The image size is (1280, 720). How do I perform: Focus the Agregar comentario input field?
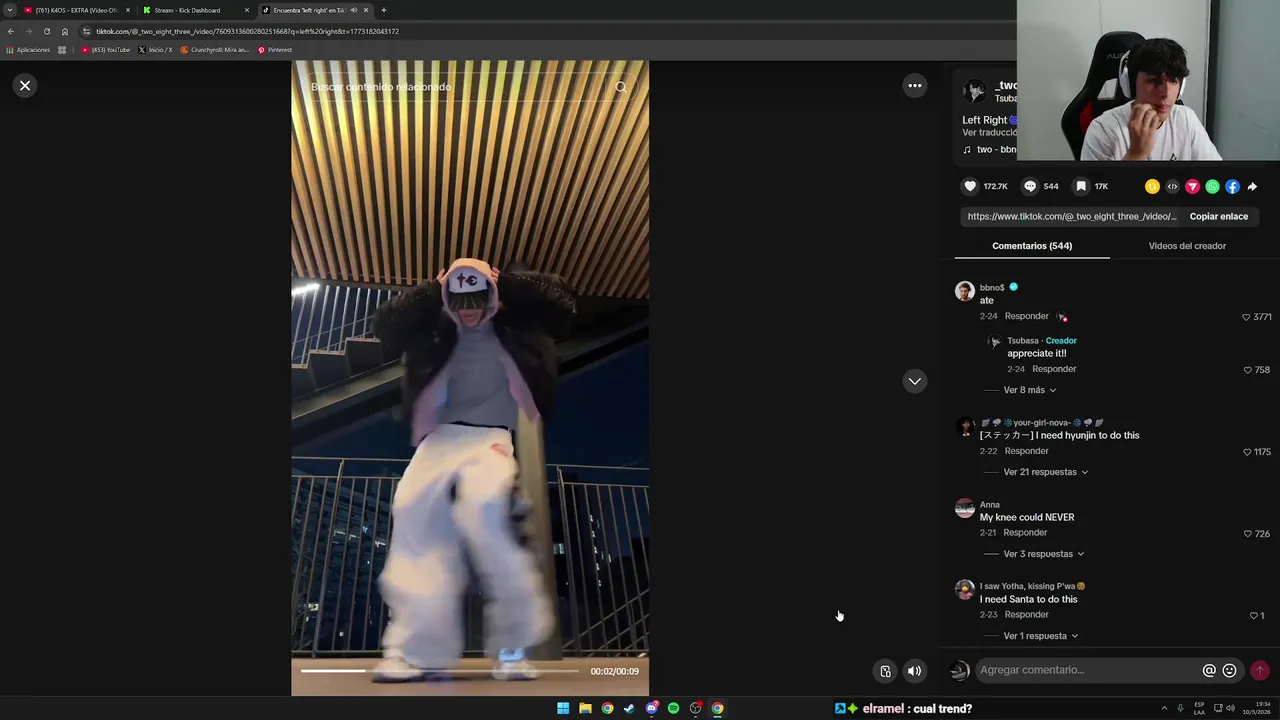[x=1087, y=670]
